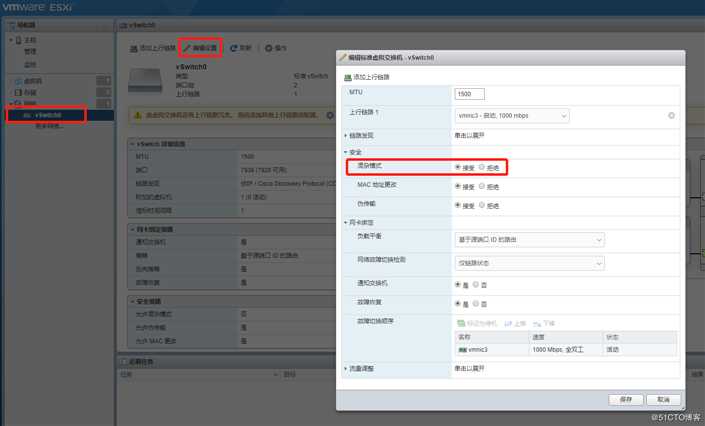705x426 pixels.
Task: Click the Move down icon in failover order
Action: [537, 323]
